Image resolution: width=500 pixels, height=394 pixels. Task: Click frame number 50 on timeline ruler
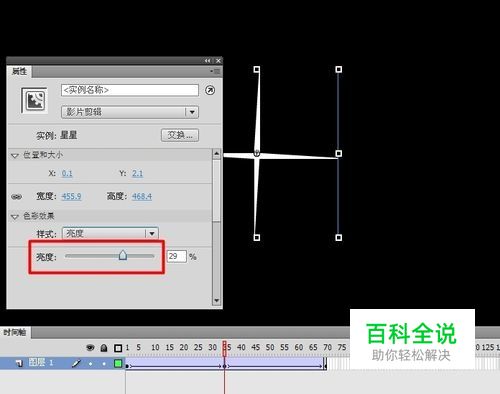pos(270,348)
